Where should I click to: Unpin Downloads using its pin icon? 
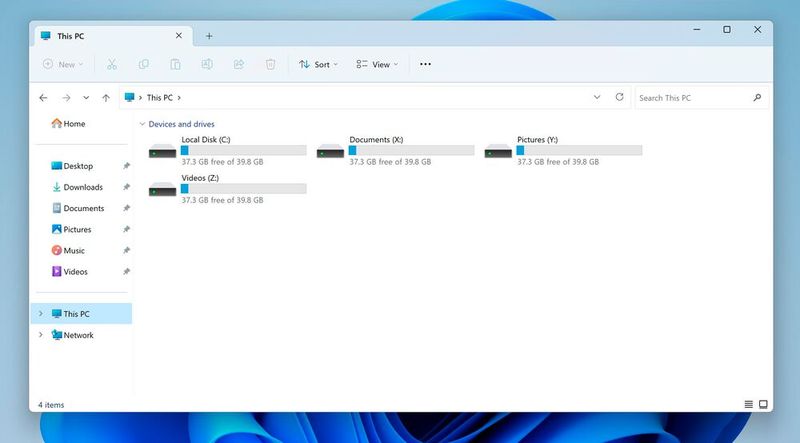[127, 187]
